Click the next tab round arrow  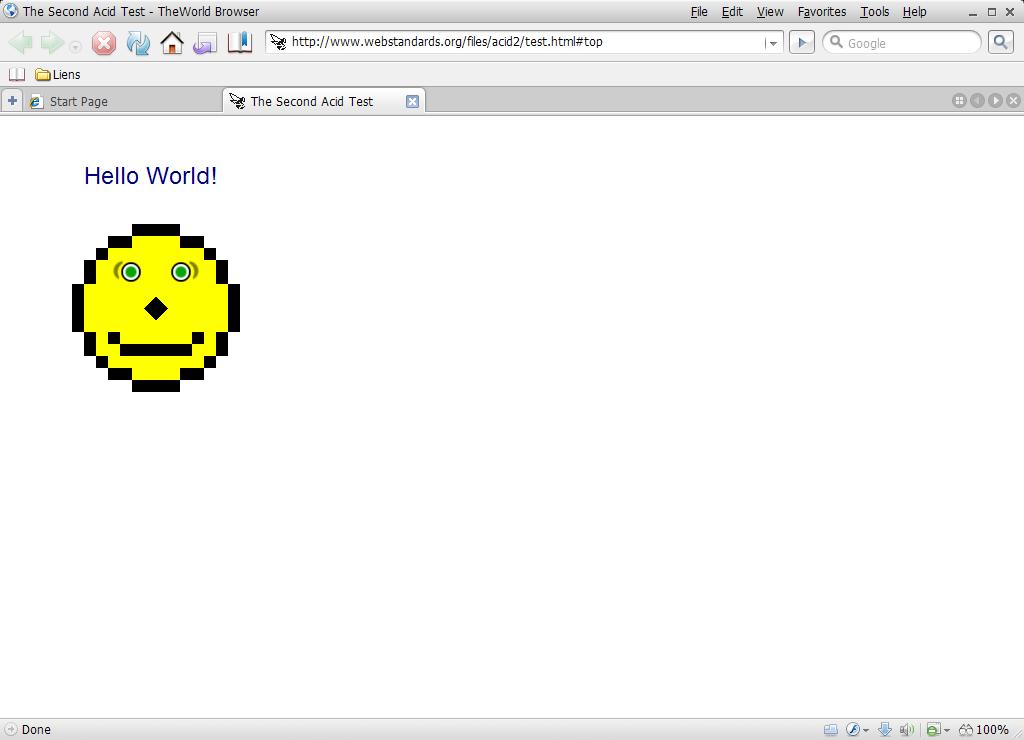pyautogui.click(x=995, y=101)
